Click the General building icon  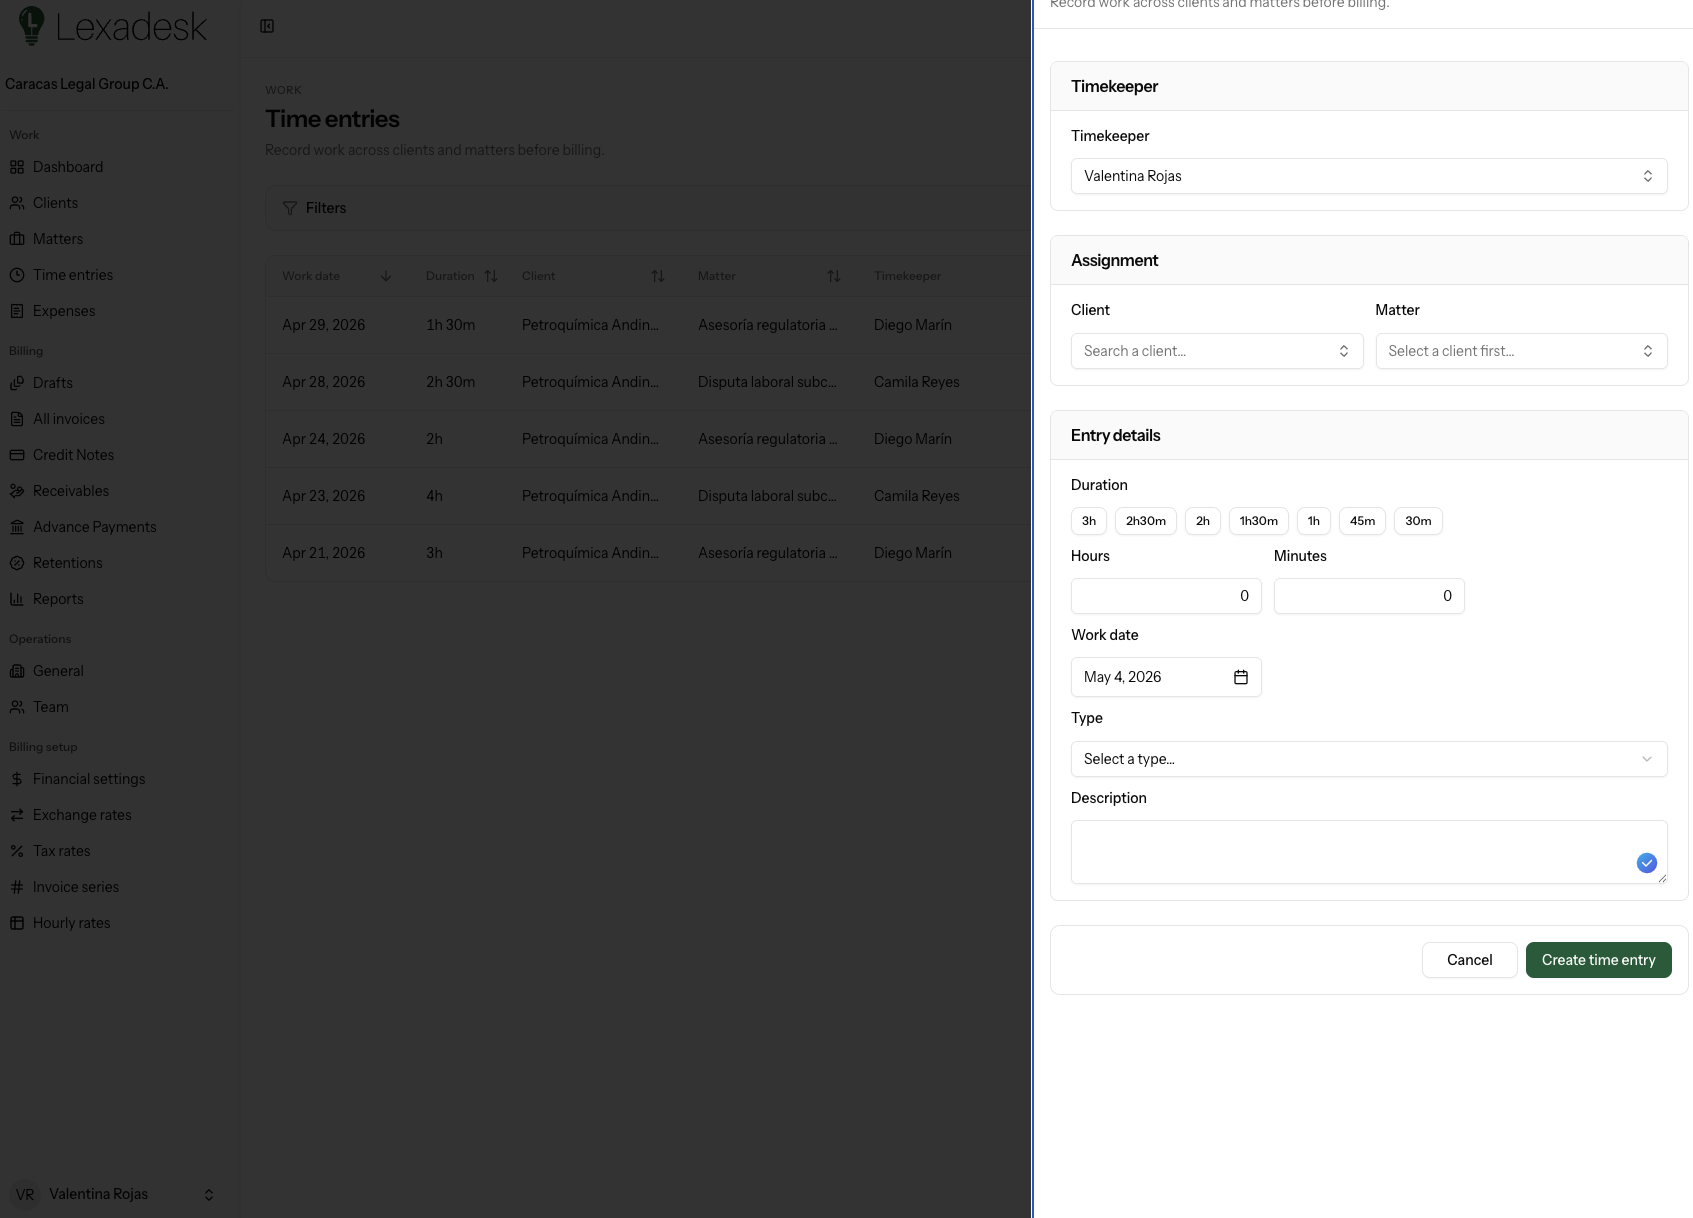point(17,671)
